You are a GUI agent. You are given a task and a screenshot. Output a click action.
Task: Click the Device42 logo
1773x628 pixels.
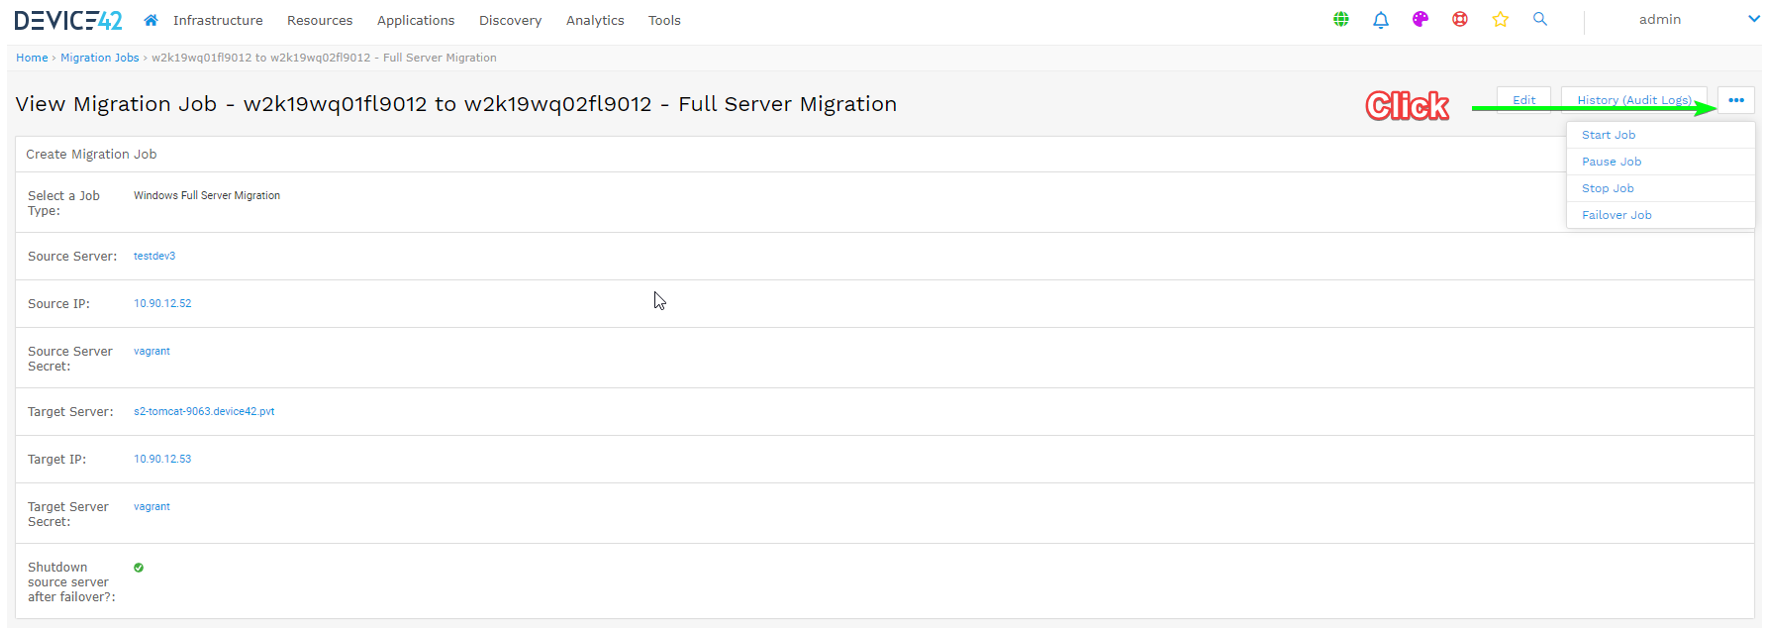pos(68,20)
